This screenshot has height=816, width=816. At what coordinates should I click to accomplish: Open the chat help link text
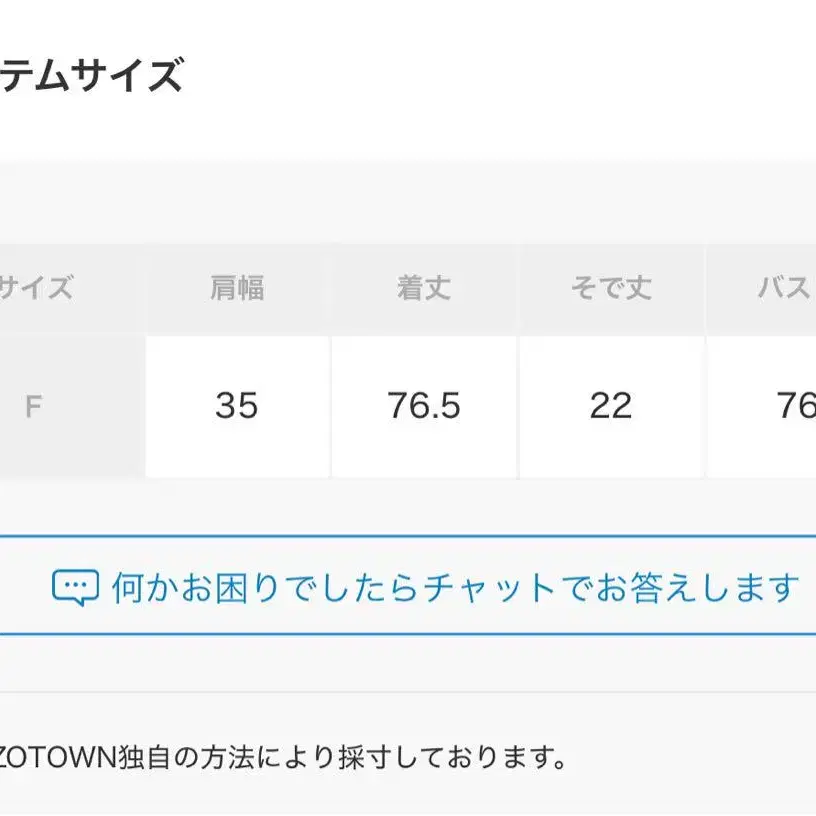[455, 588]
